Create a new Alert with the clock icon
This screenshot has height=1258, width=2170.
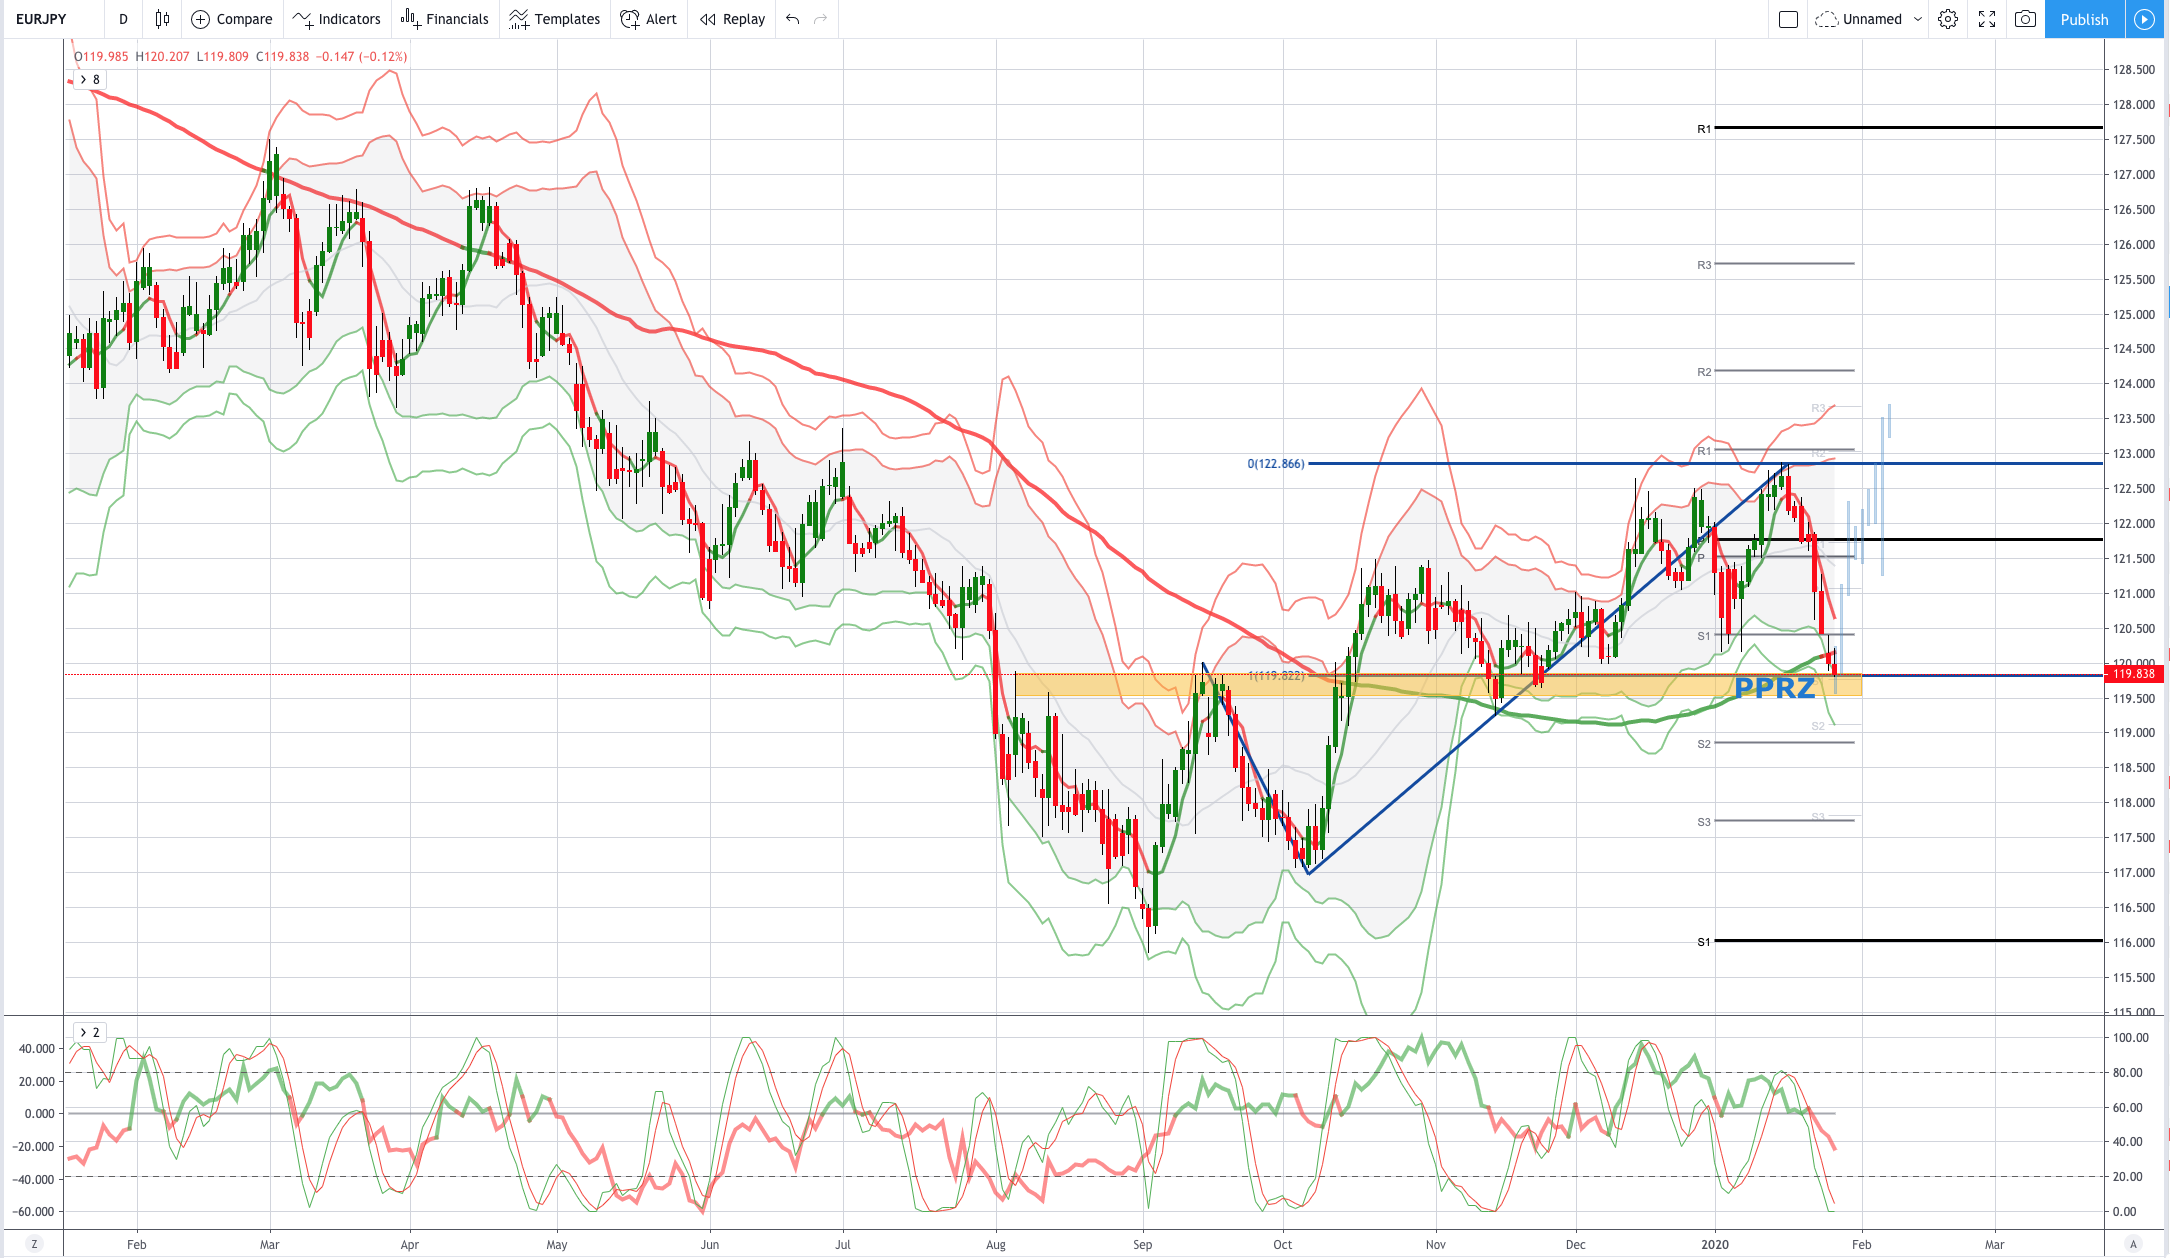point(648,19)
